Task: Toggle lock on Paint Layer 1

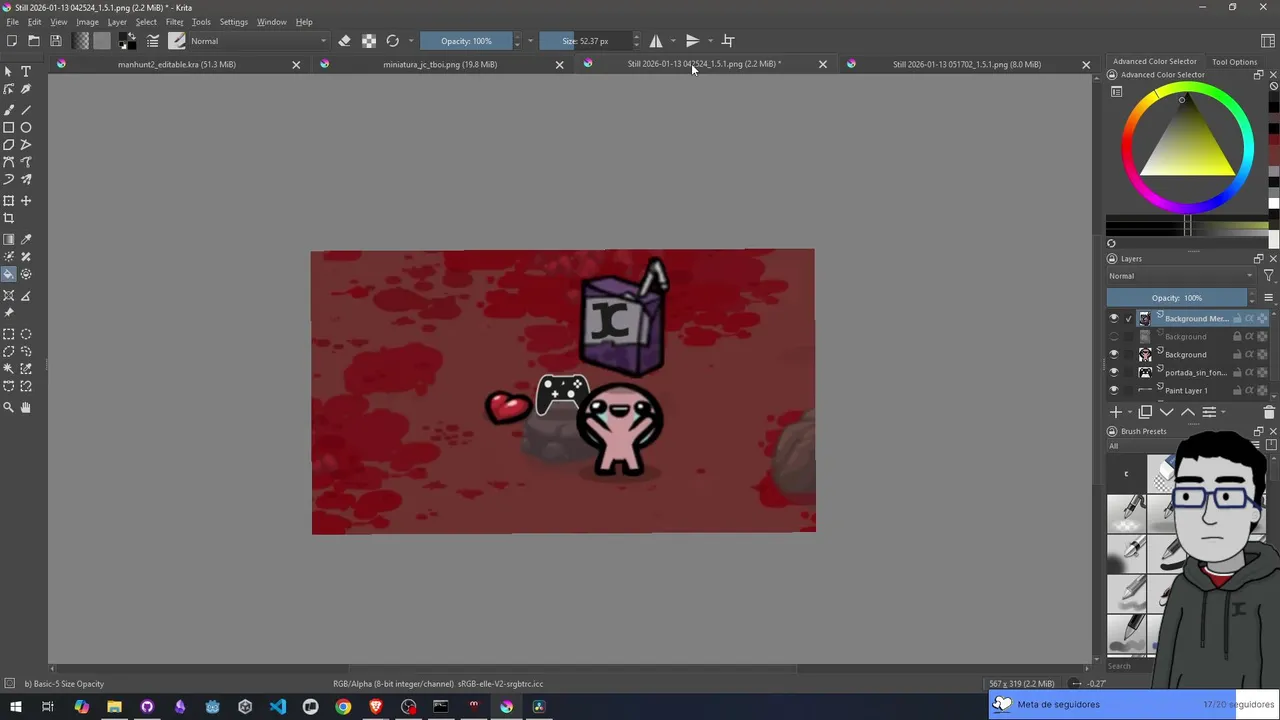Action: coord(1237,391)
